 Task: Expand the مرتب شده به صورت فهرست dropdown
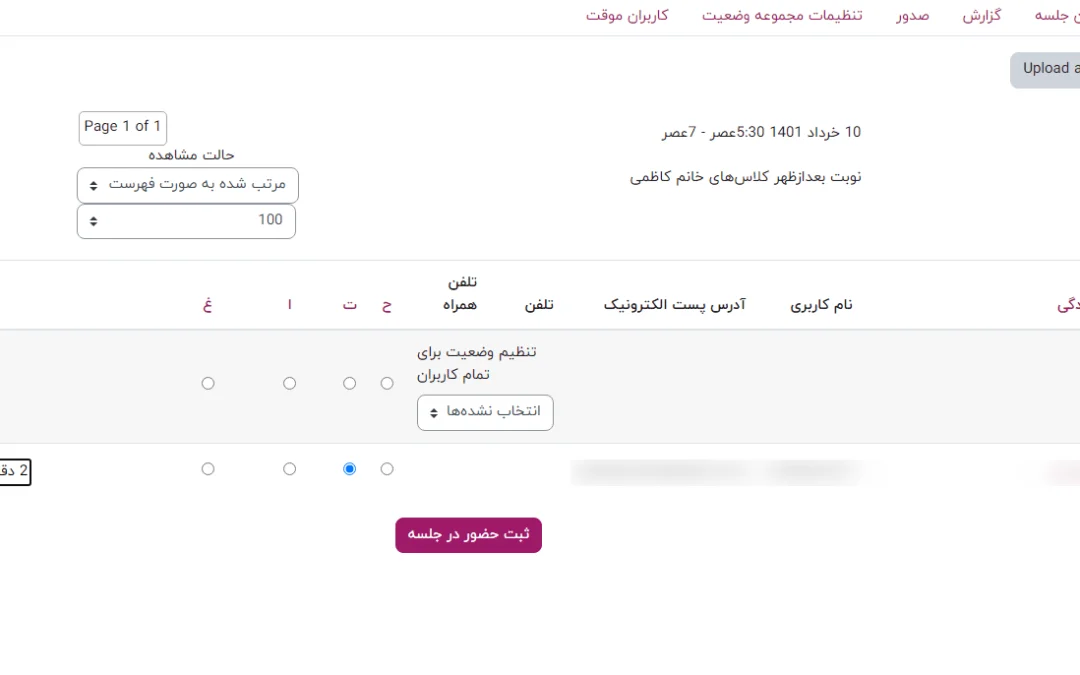pos(188,185)
